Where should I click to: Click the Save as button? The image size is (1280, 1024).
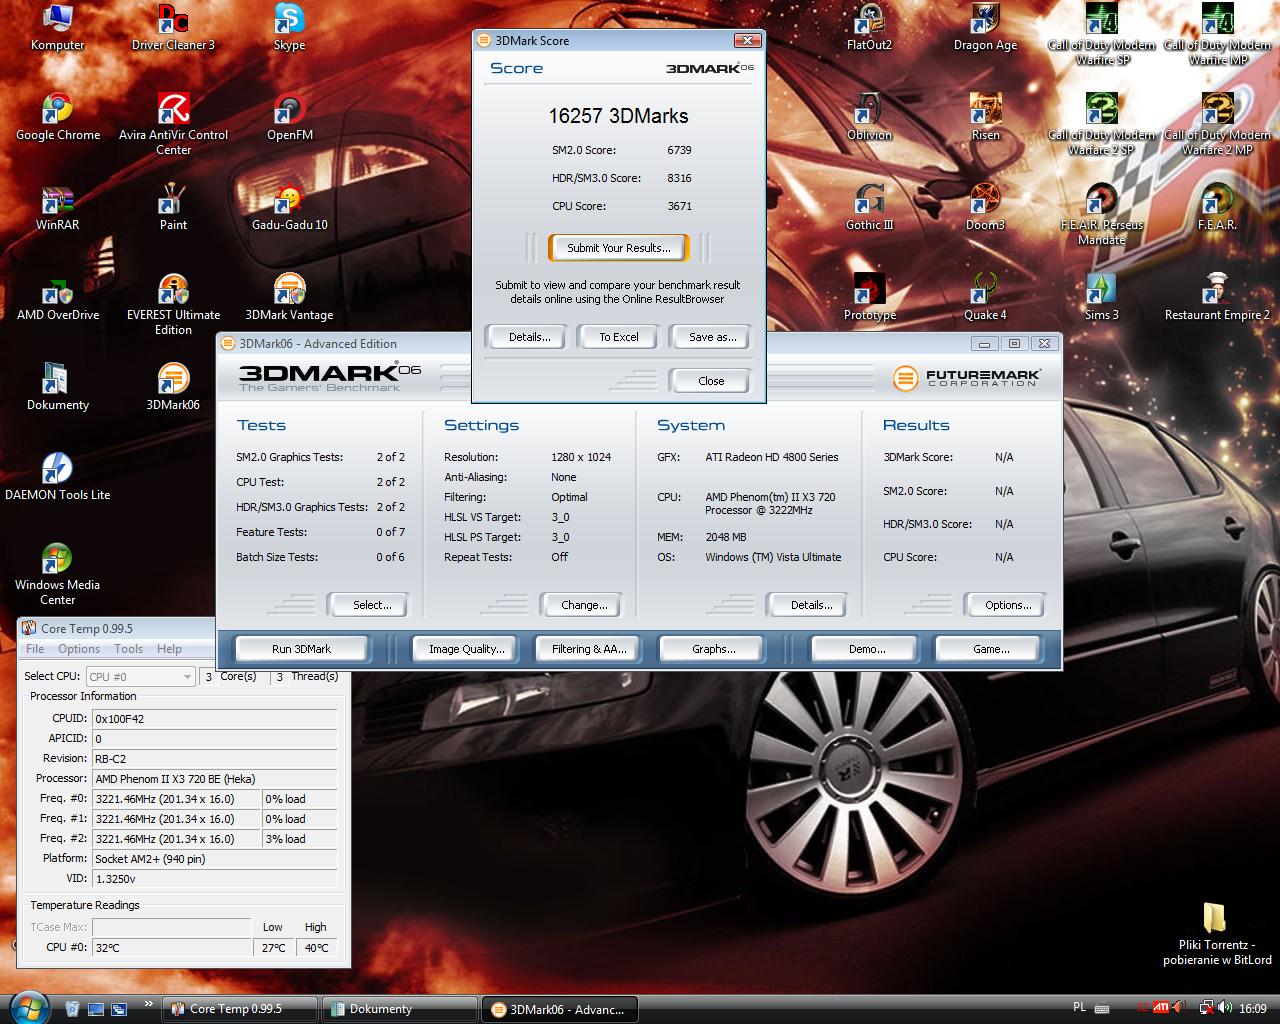[712, 337]
